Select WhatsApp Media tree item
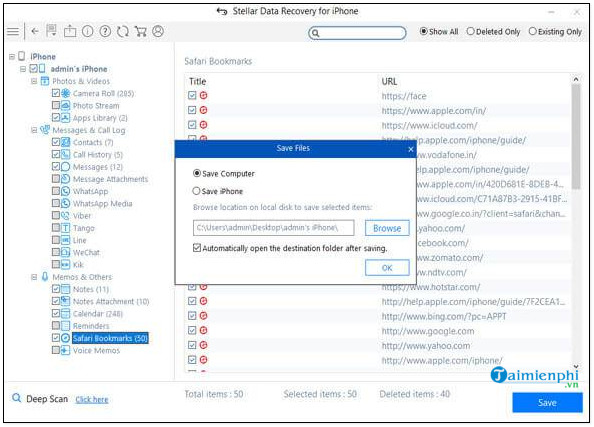This screenshot has height=427, width=594. point(102,203)
